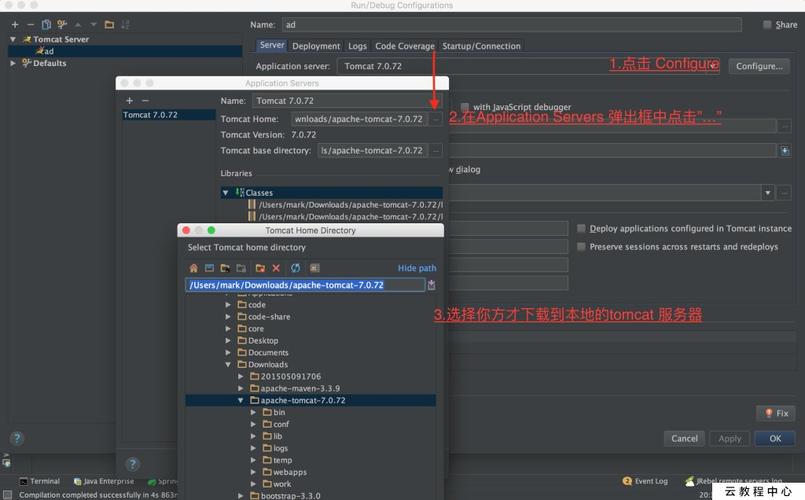The image size is (805, 500).
Task: Switch to the Code Coverage tab
Action: (405, 46)
